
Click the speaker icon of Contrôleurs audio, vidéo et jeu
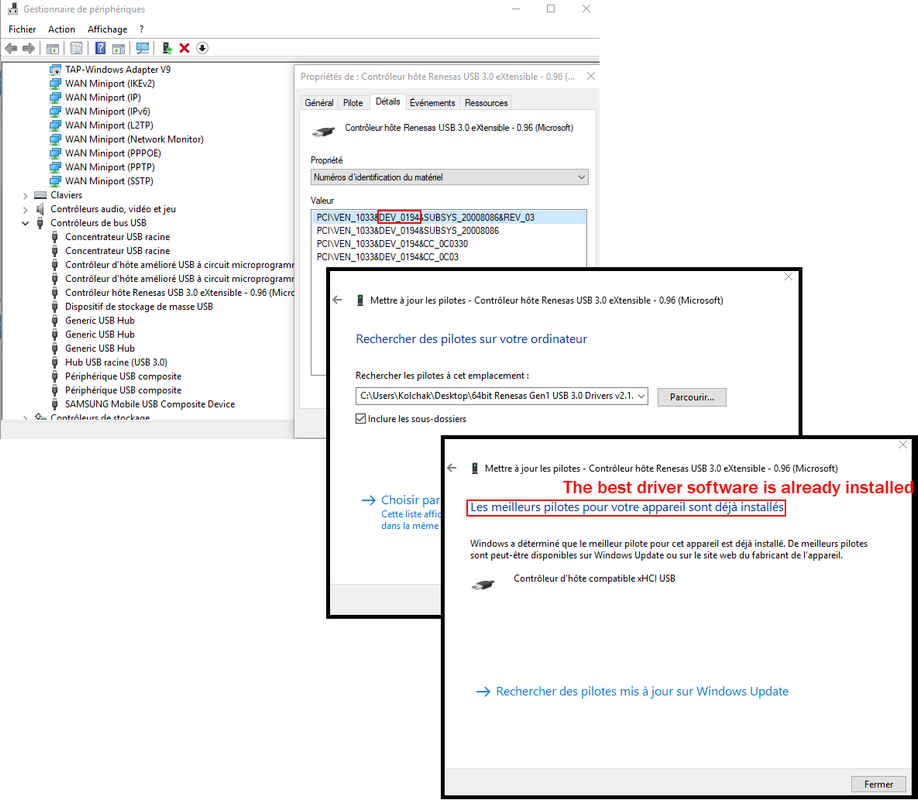coord(40,209)
